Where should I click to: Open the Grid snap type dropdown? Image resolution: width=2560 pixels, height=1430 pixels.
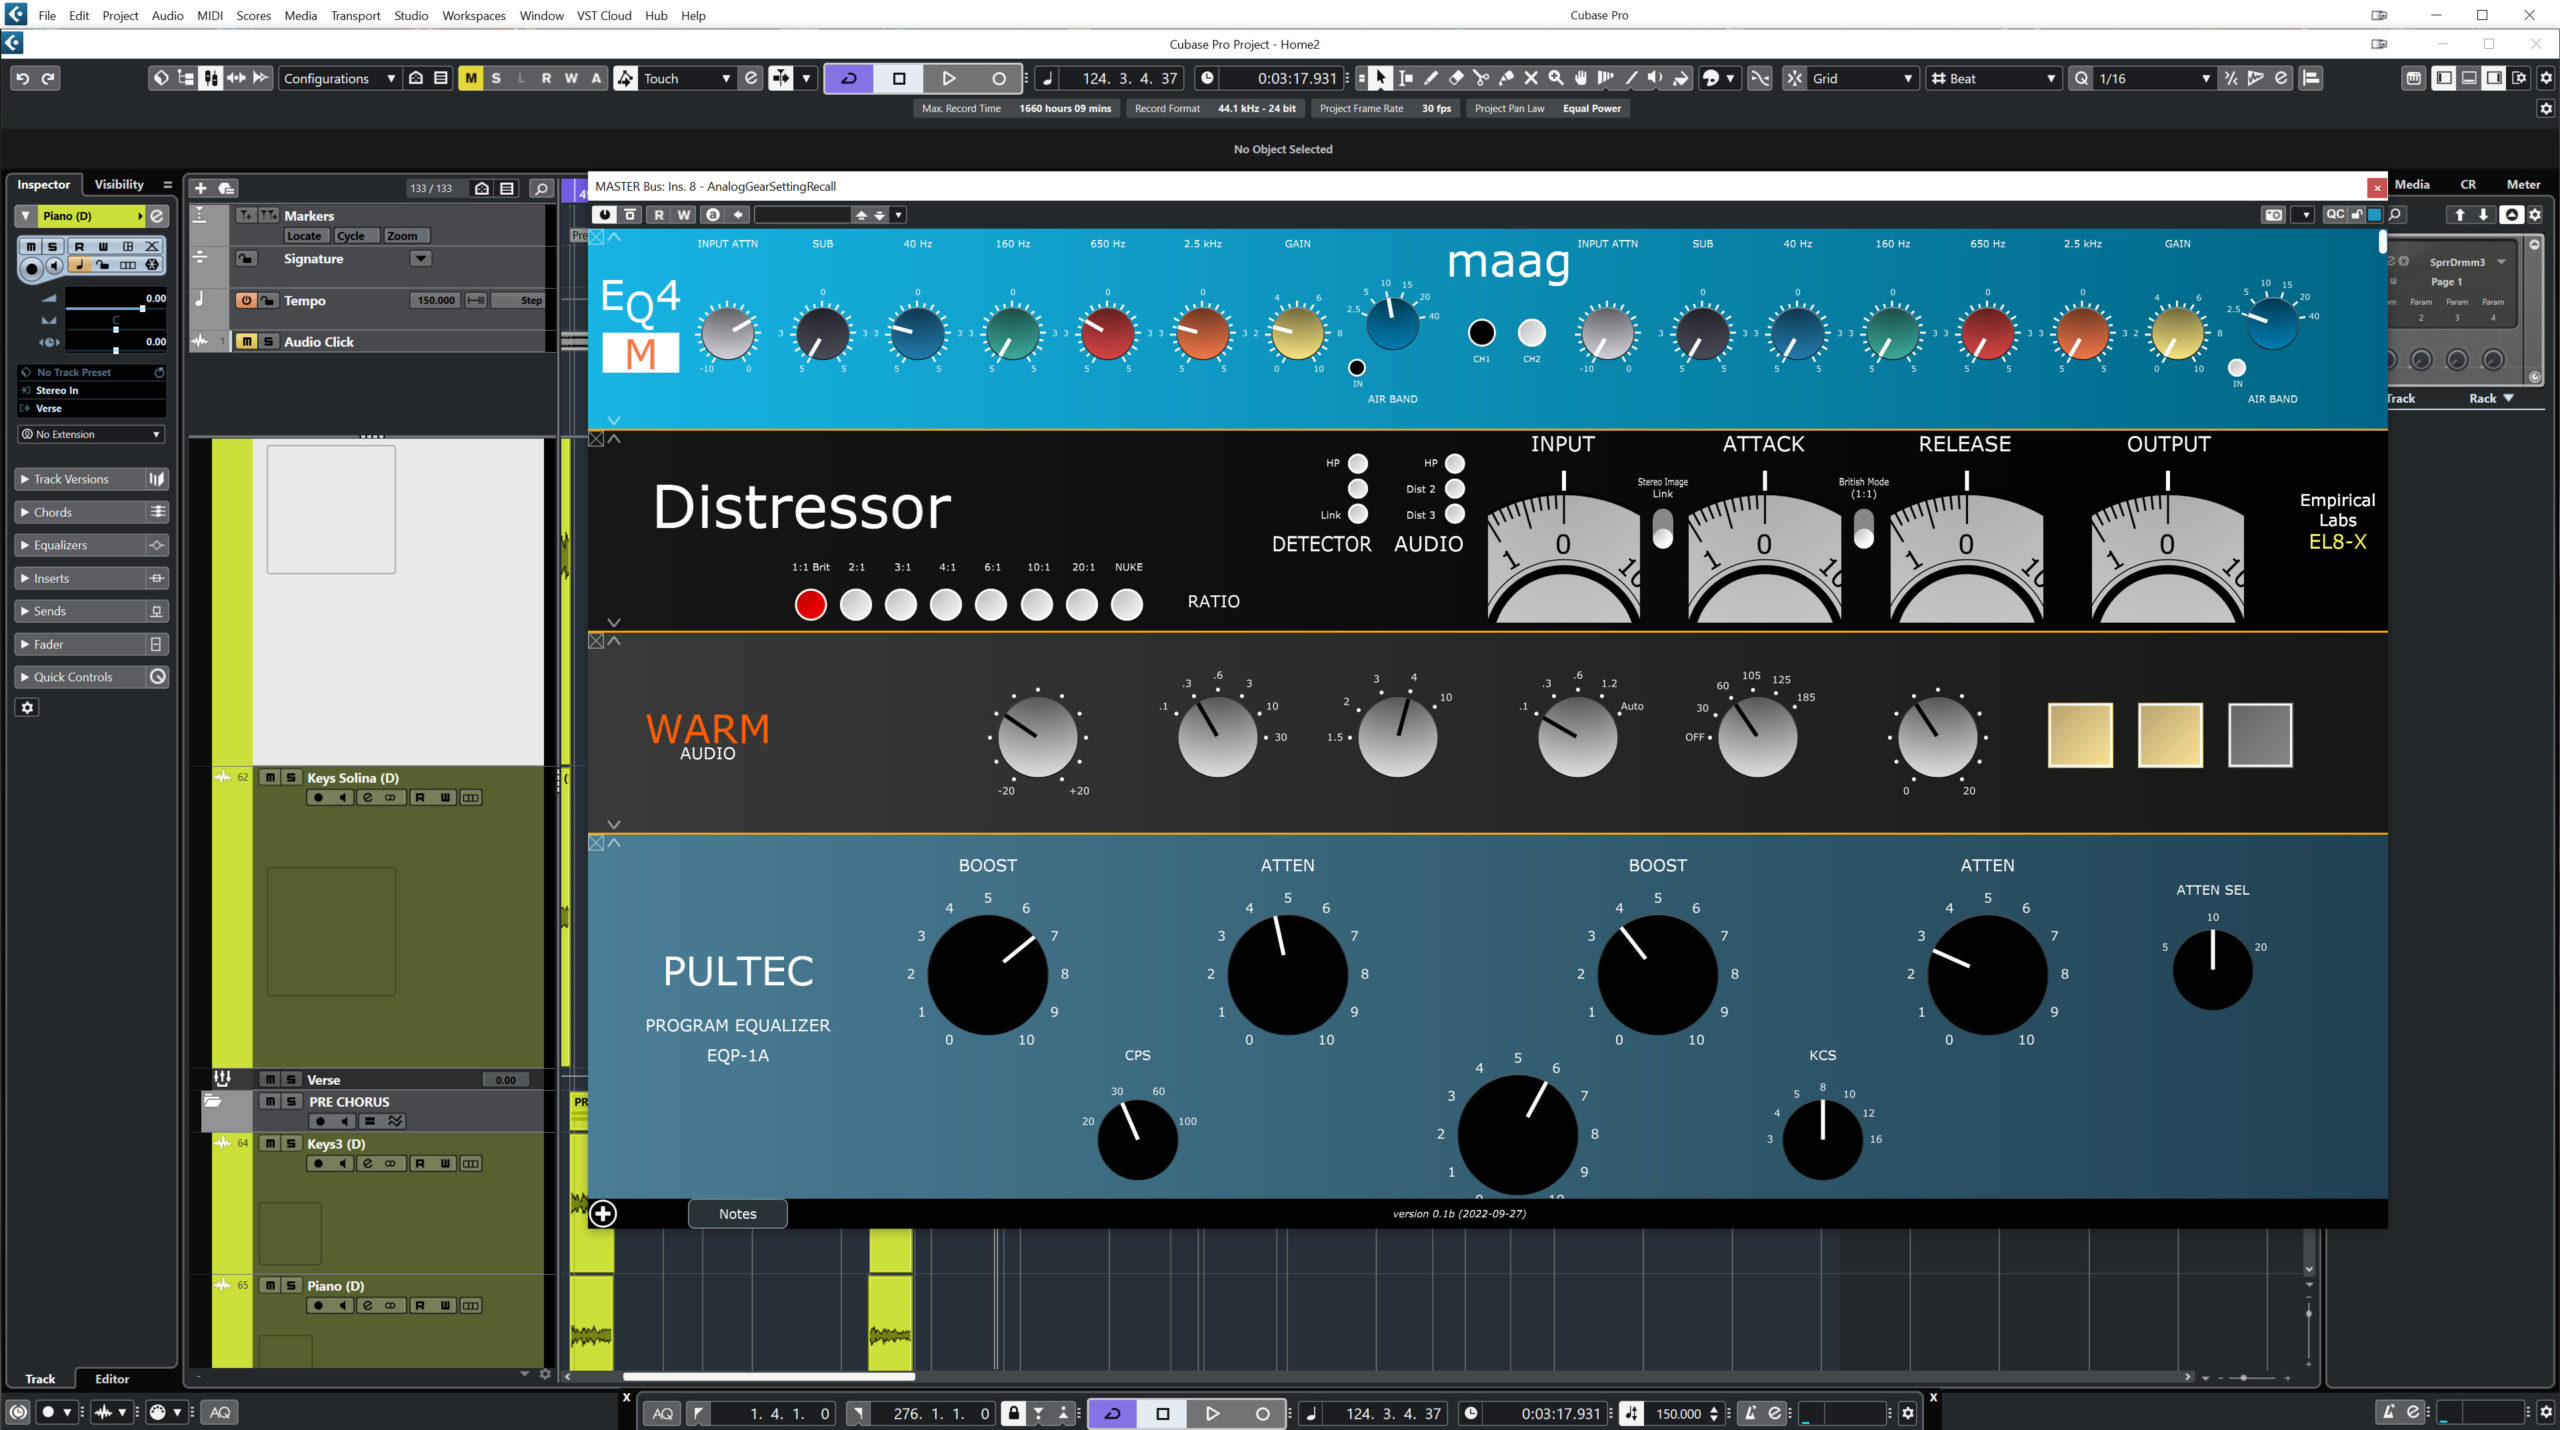[x=1863, y=78]
